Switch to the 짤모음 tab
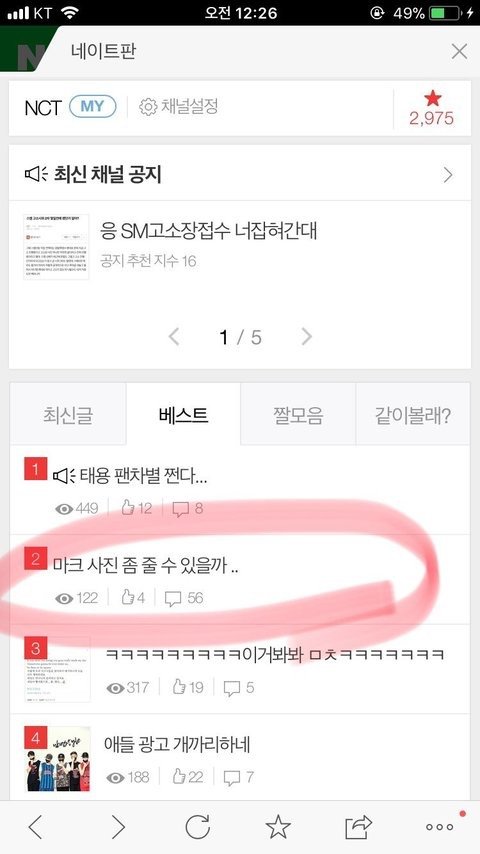Screen dimensions: 480x854 tap(298, 415)
